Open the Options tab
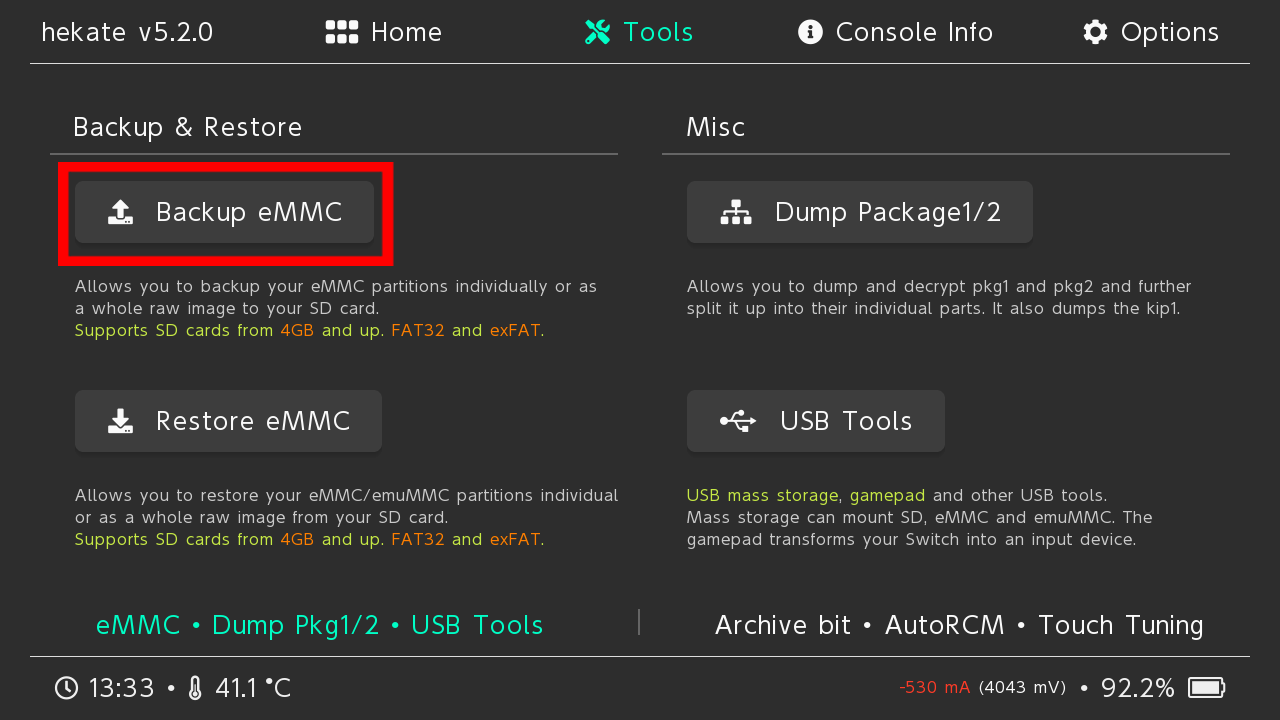Image resolution: width=1280 pixels, height=720 pixels. (x=1151, y=32)
